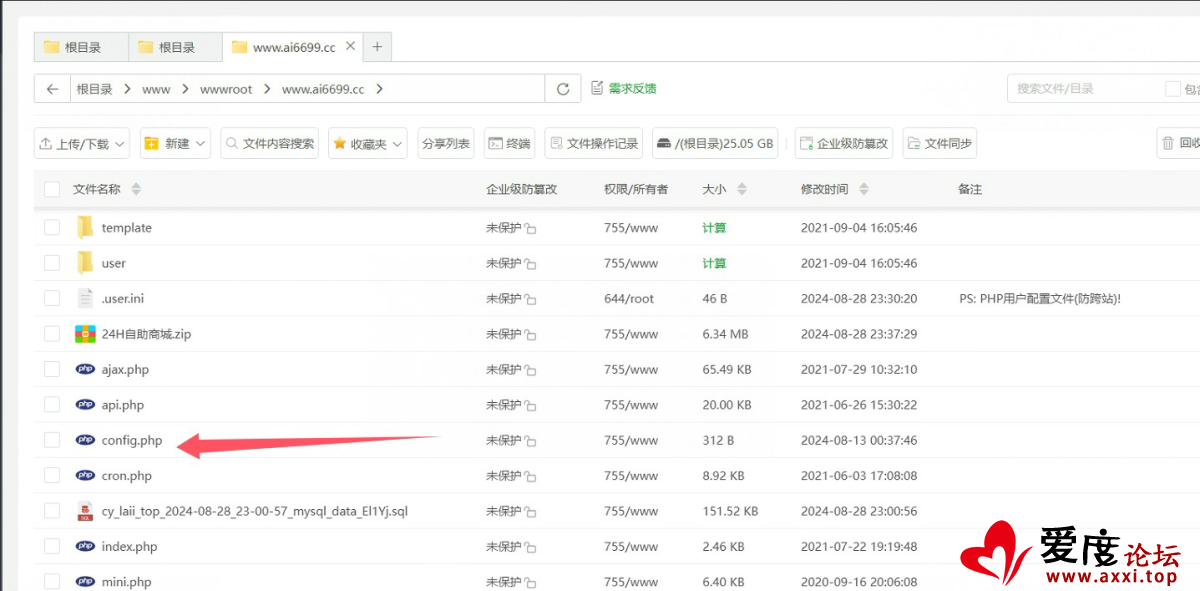Click the lock icon in the .user.ini row

coord(530,300)
